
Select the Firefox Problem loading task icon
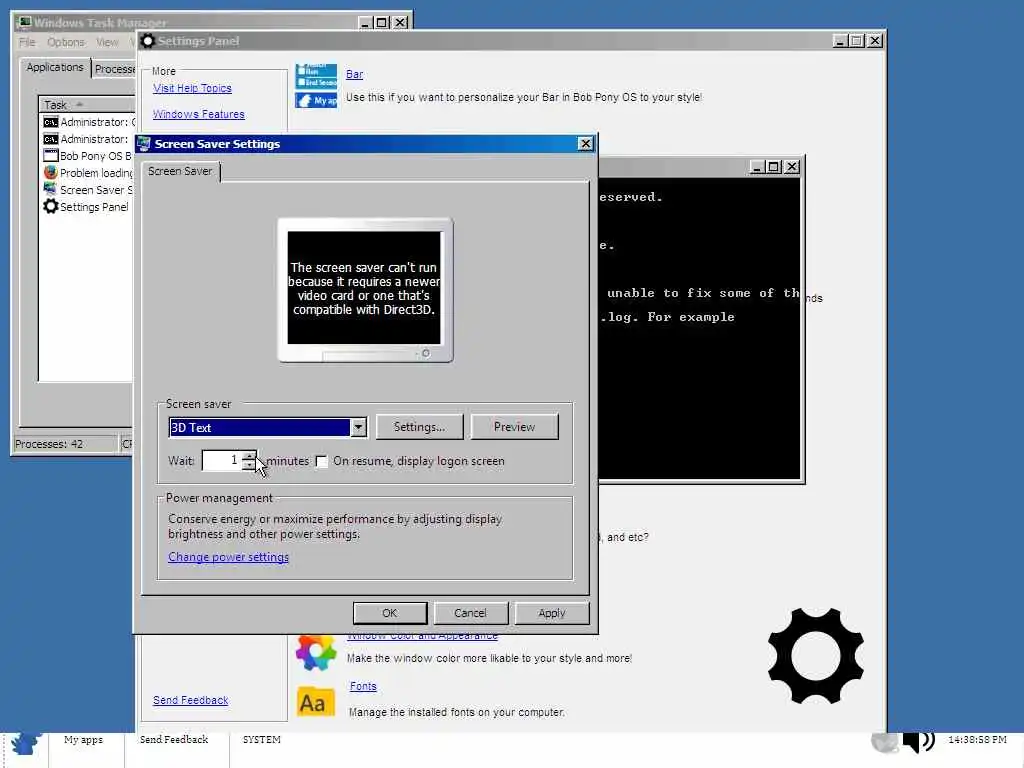(50, 173)
